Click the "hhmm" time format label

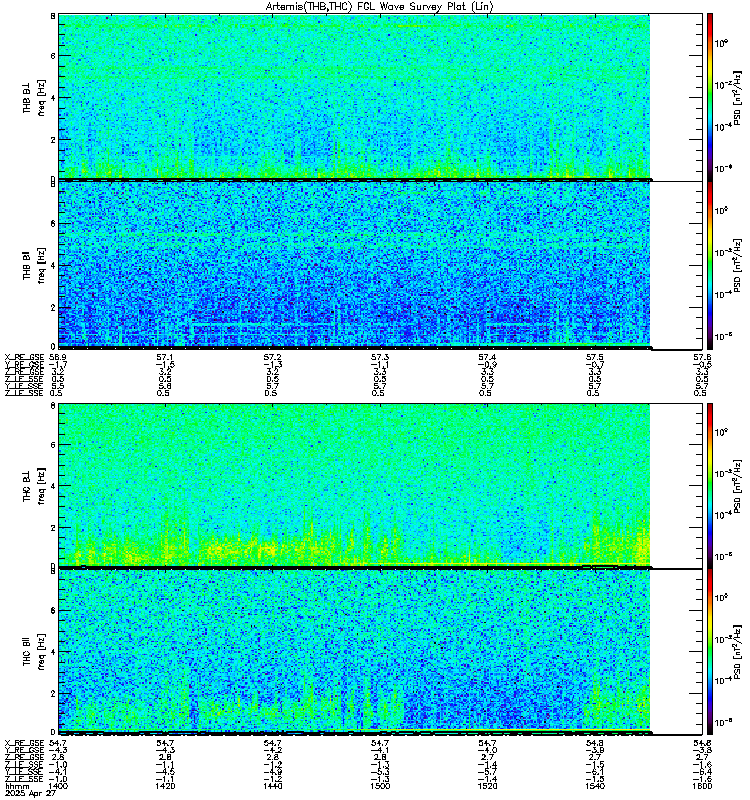click(x=17, y=787)
